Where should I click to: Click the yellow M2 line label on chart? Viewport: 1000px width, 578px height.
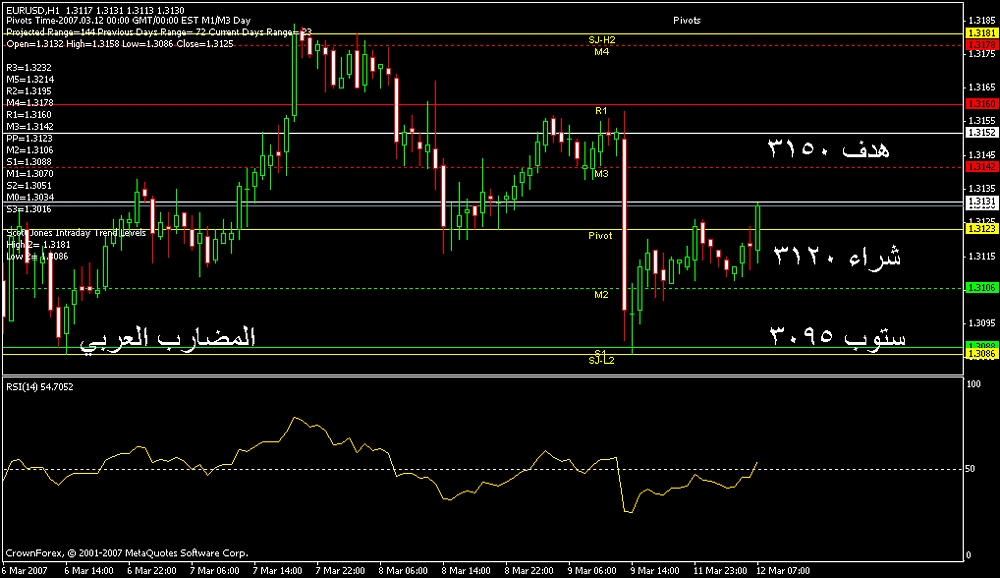coord(601,295)
